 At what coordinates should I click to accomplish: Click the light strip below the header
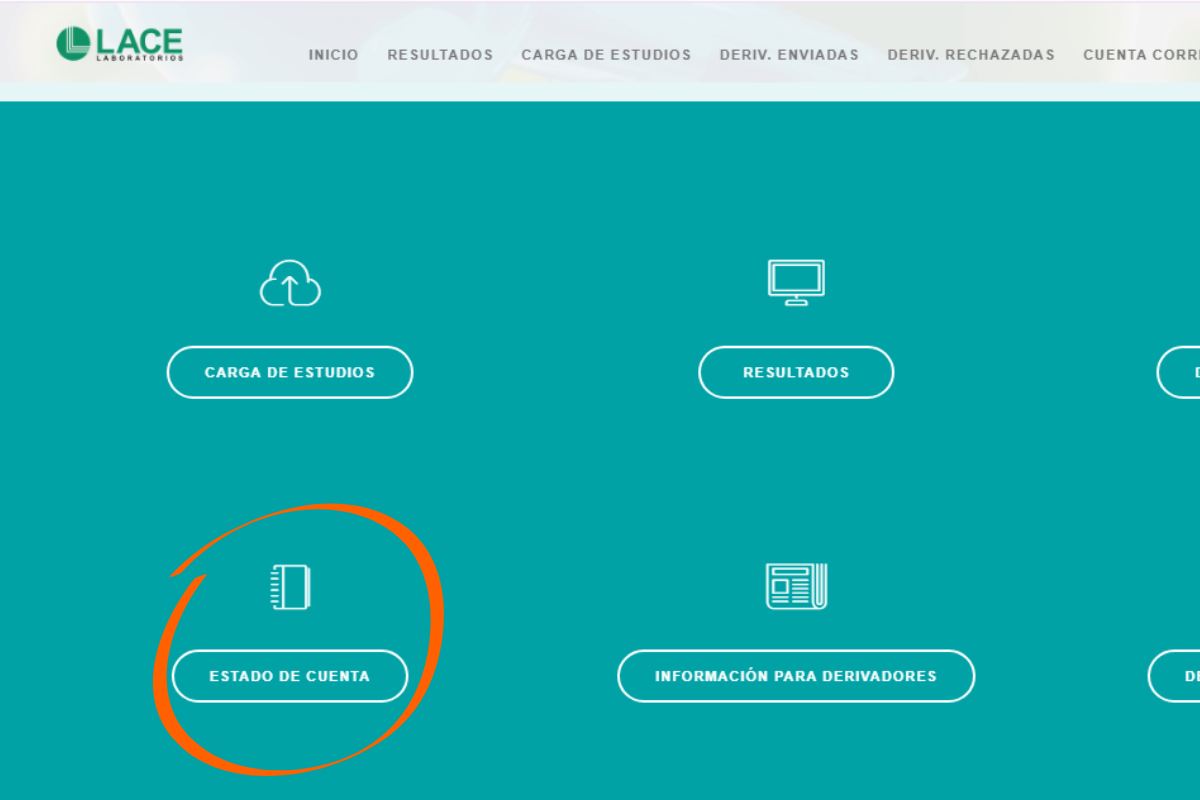click(600, 92)
